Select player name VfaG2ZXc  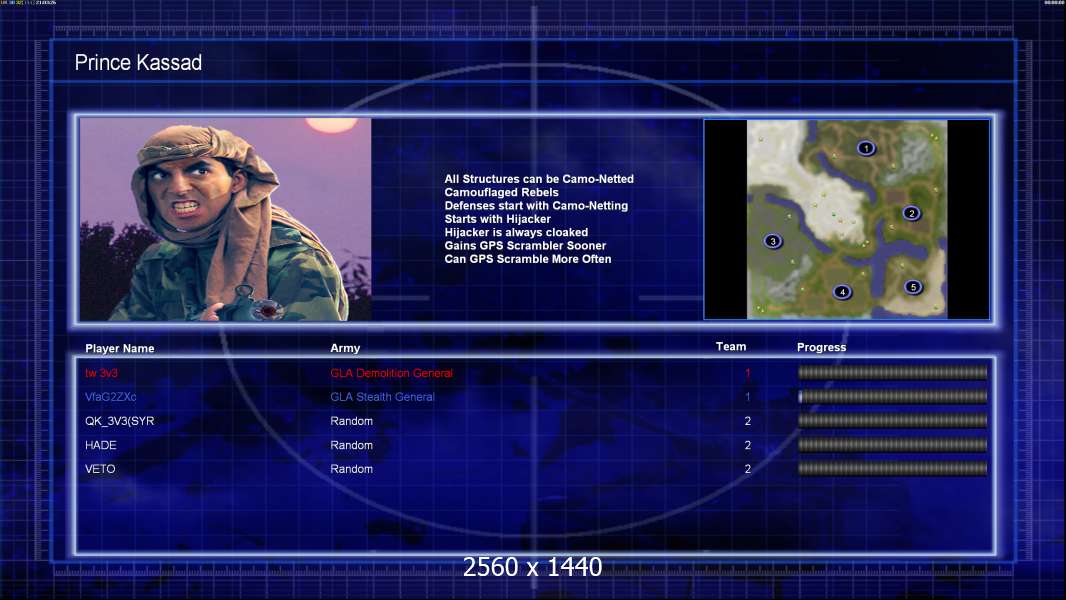(111, 397)
